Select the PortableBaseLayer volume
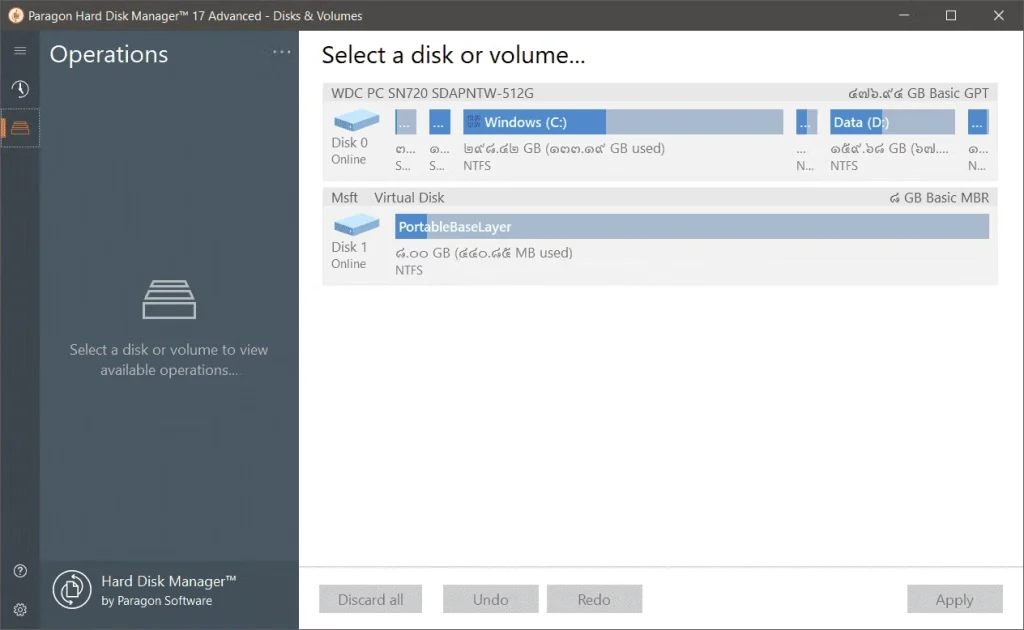The image size is (1024, 630). tap(691, 227)
